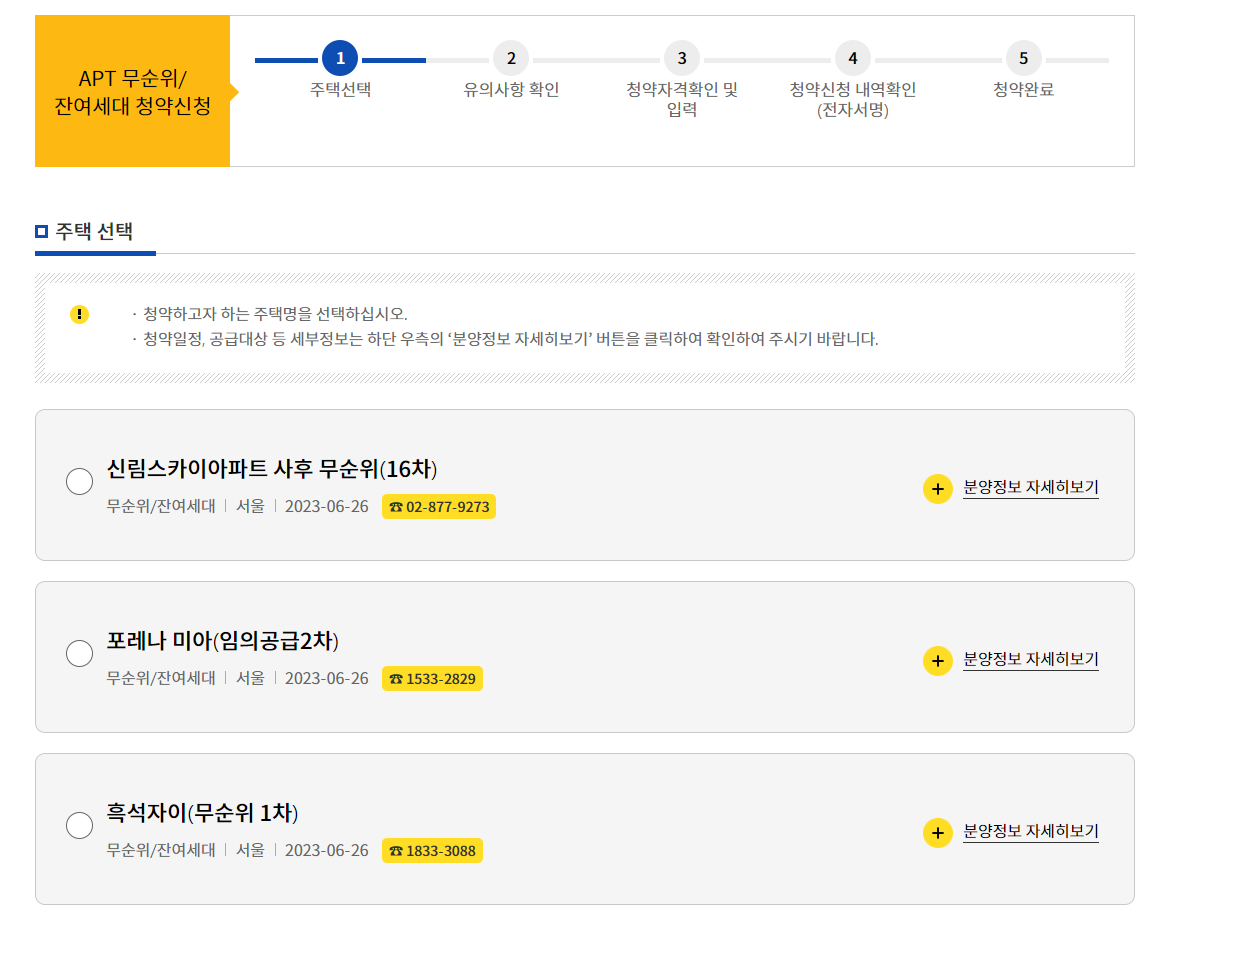Select the 포레나 미아(임의공급2차) radio button
1241x979 pixels.
pyautogui.click(x=80, y=654)
